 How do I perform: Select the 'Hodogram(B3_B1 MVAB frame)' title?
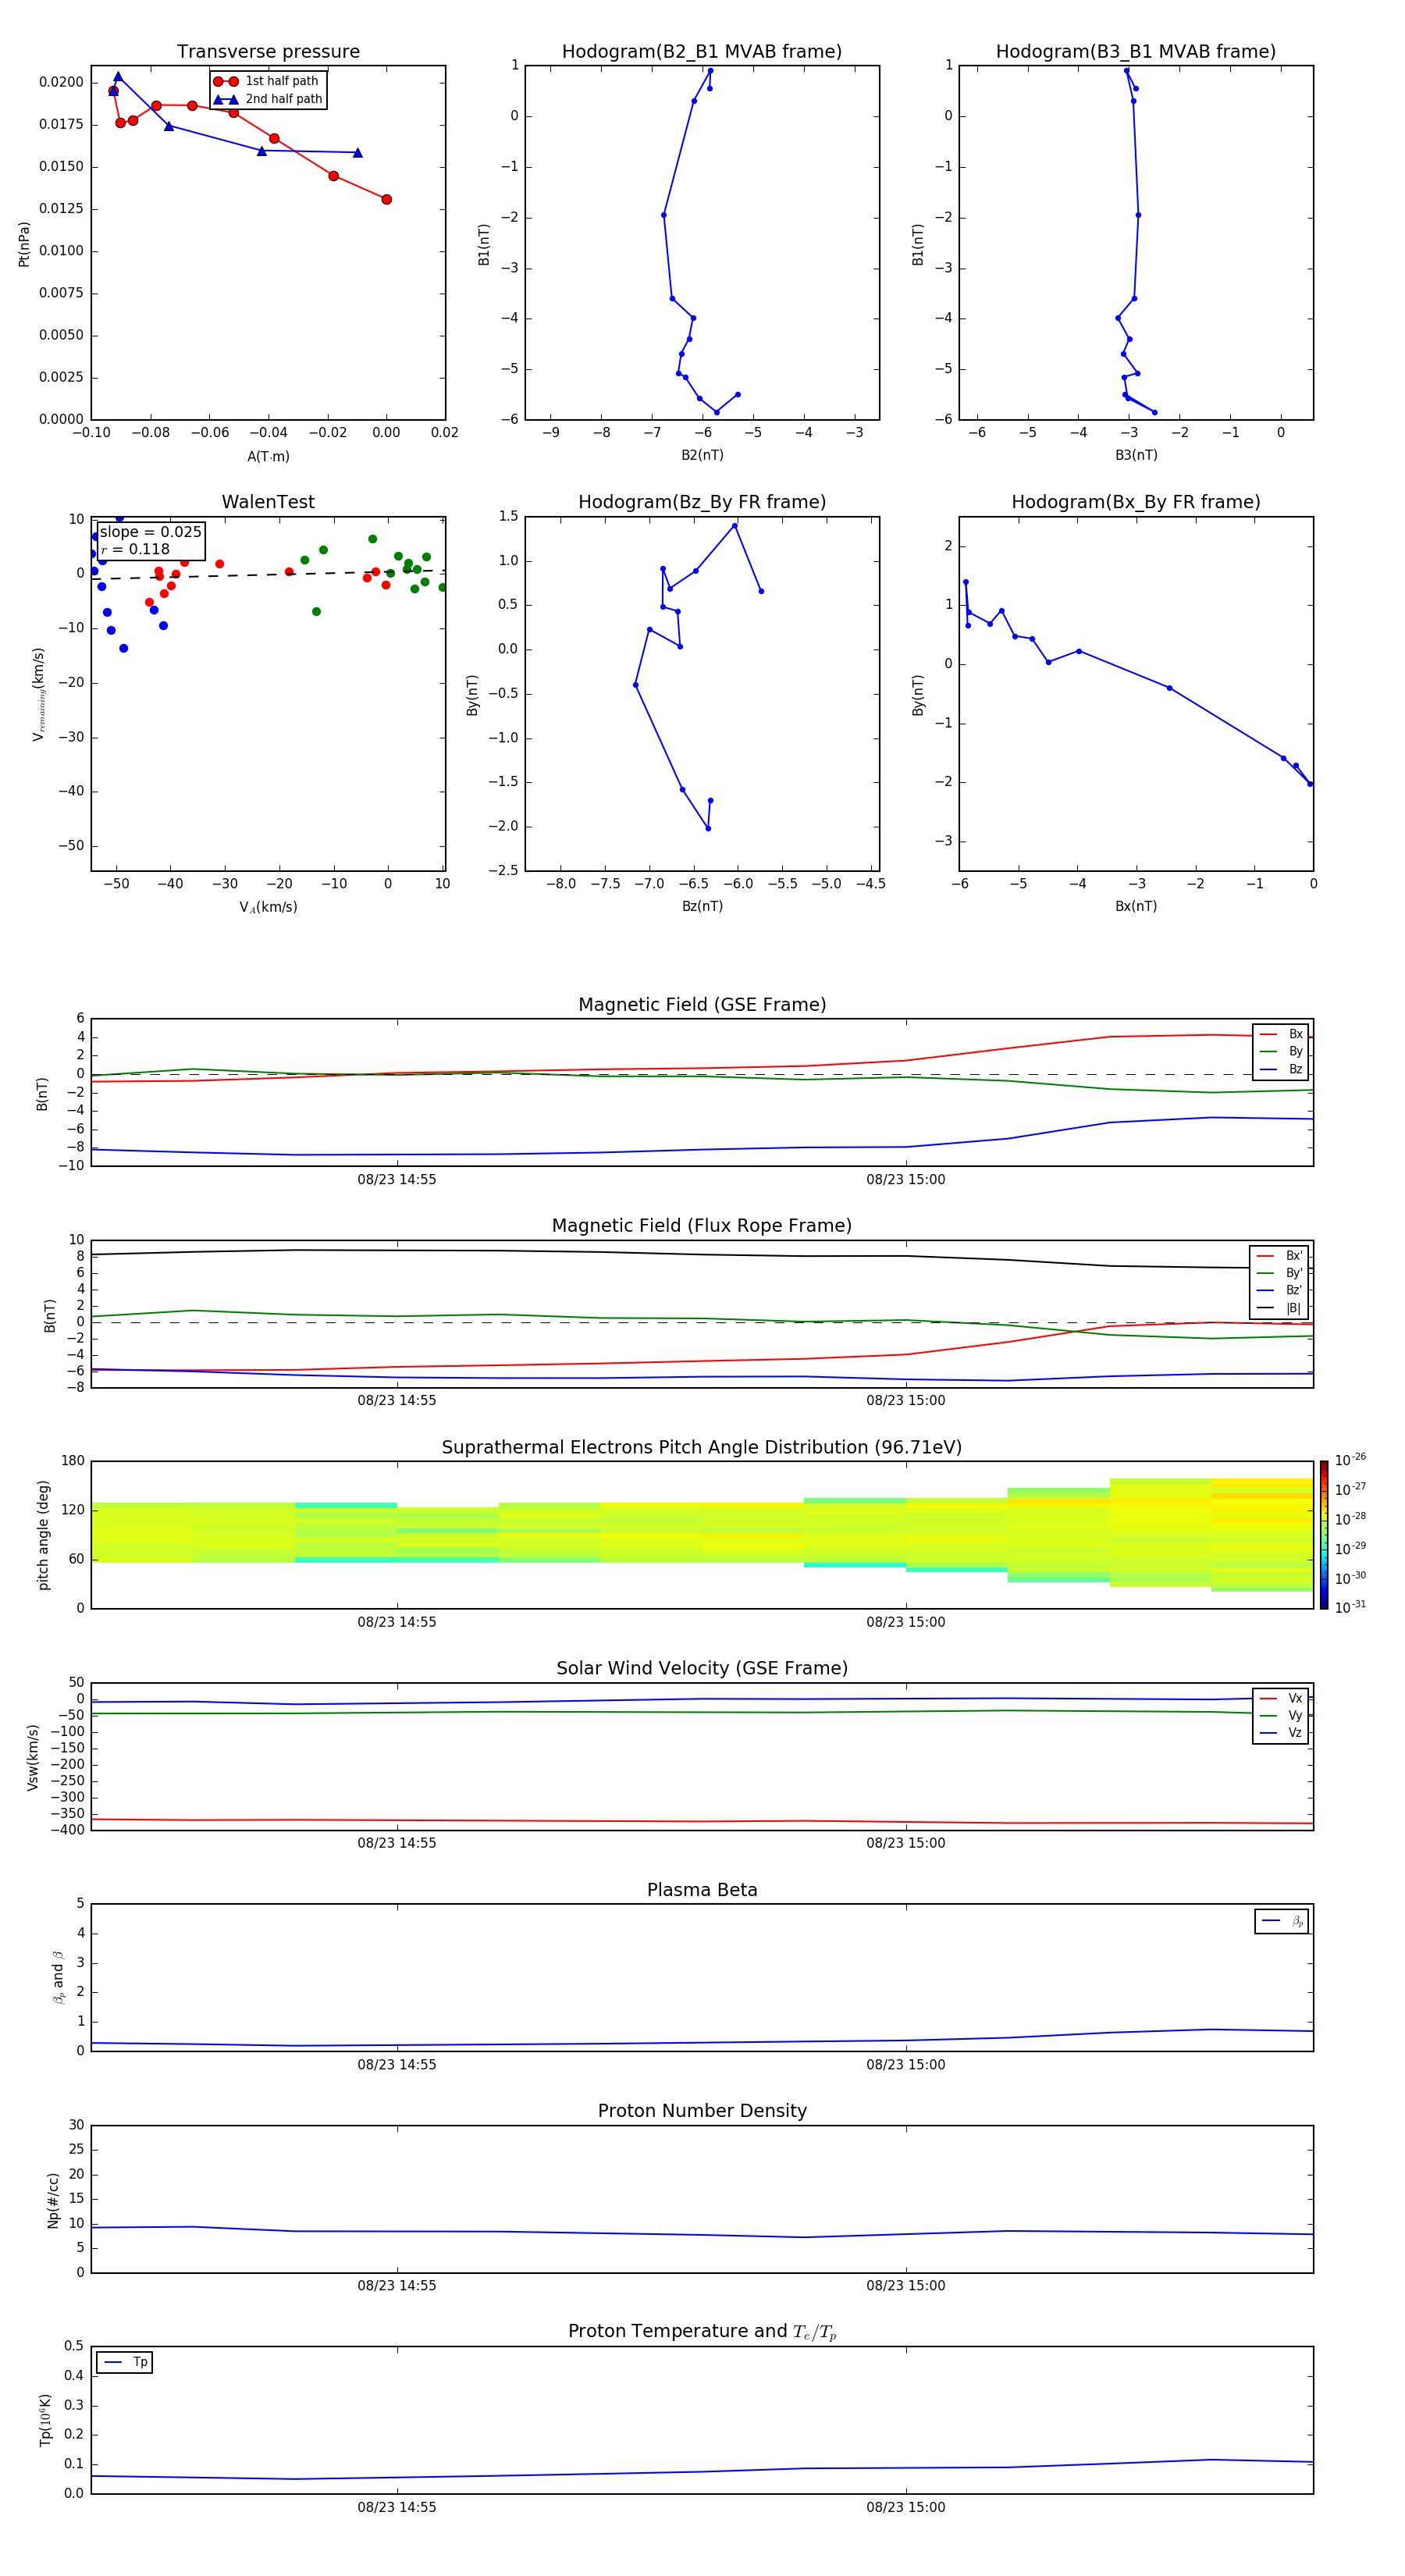[x=1136, y=52]
